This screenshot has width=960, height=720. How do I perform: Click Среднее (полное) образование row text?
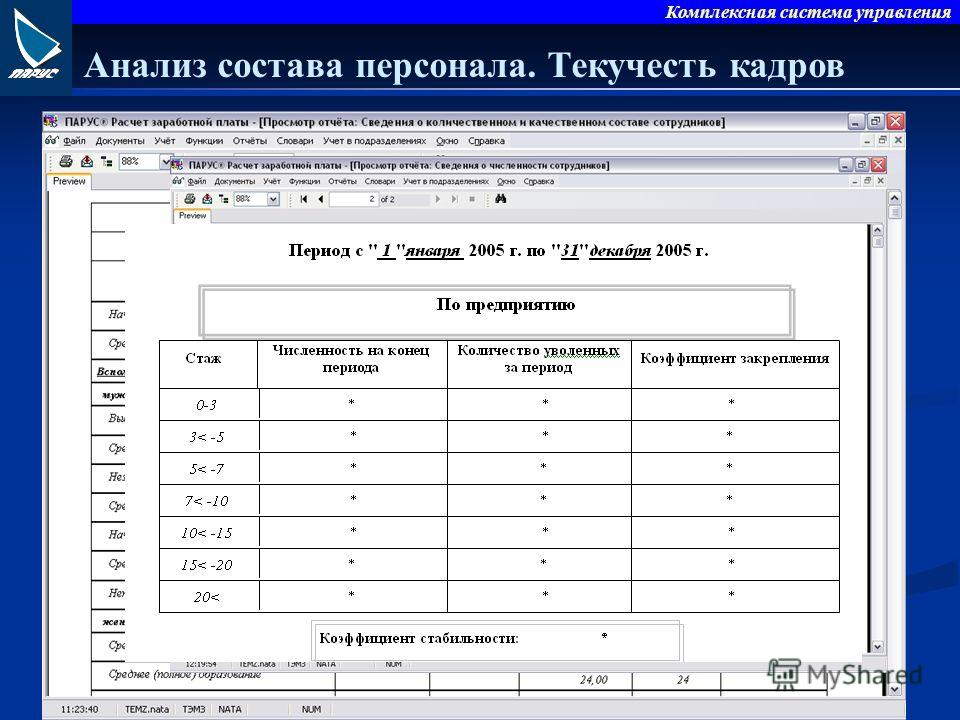pyautogui.click(x=185, y=674)
